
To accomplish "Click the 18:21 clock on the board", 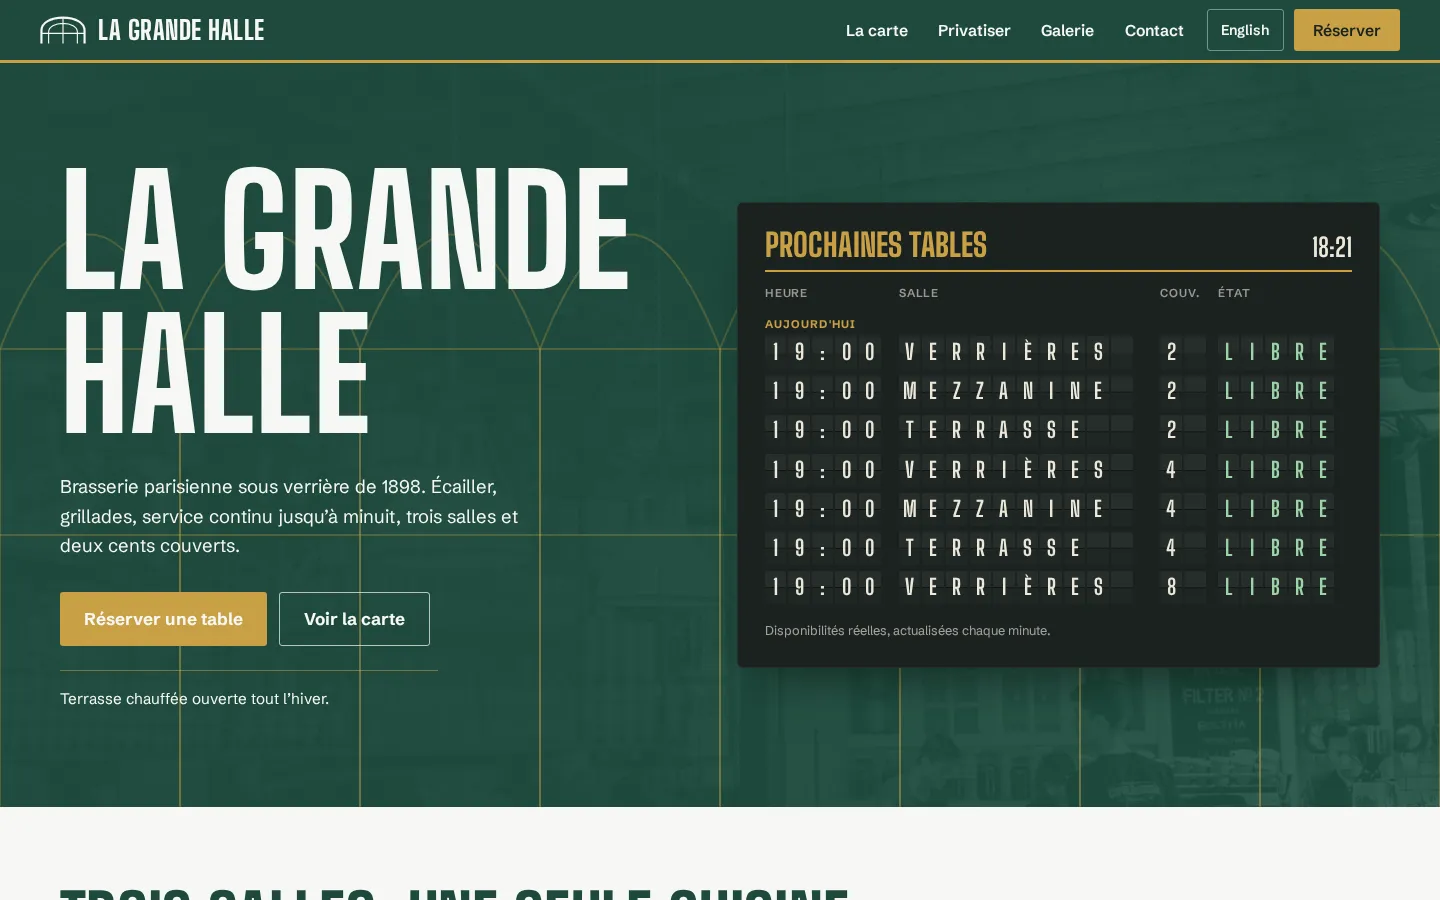I will (1331, 247).
